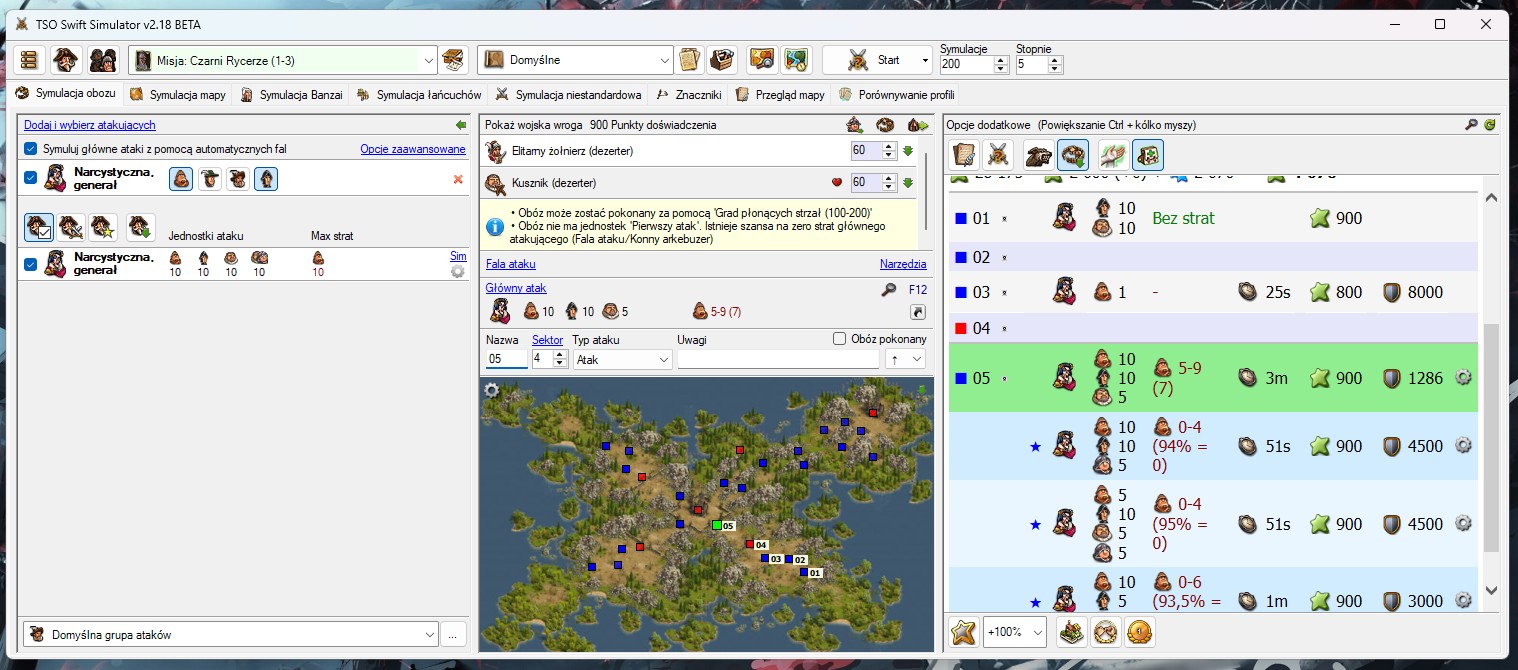Viewport: 1518px width, 670px height.
Task: Click the Dodaj i wybierz atakujących link
Action: tap(90, 125)
